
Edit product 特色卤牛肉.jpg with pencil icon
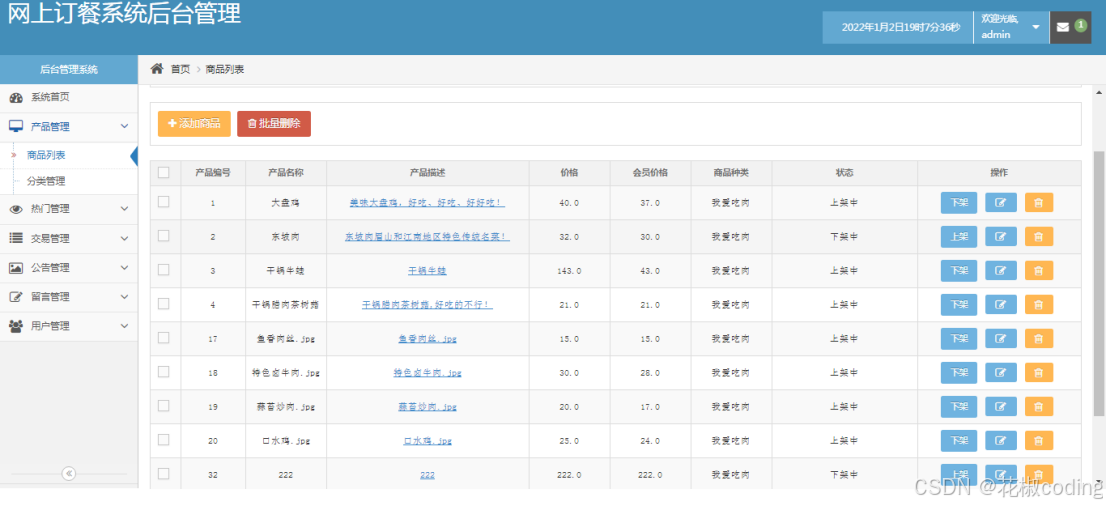[x=1000, y=372]
